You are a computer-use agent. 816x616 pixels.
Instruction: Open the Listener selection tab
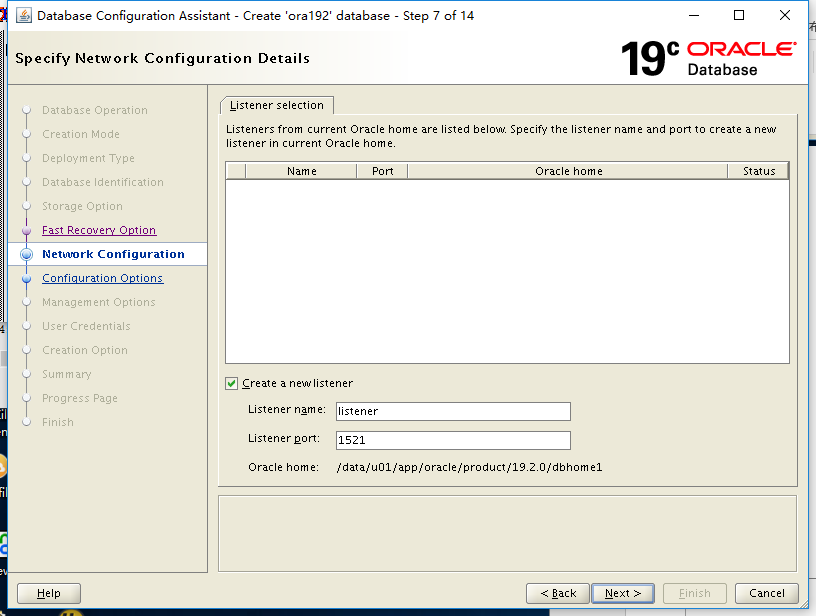click(277, 105)
